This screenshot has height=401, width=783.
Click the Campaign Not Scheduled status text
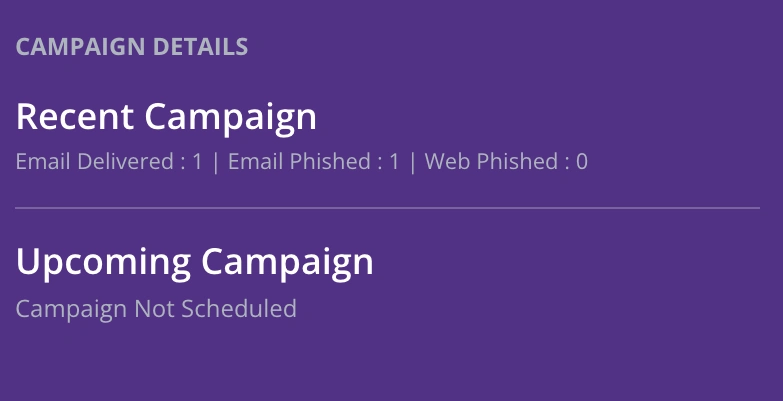[156, 308]
